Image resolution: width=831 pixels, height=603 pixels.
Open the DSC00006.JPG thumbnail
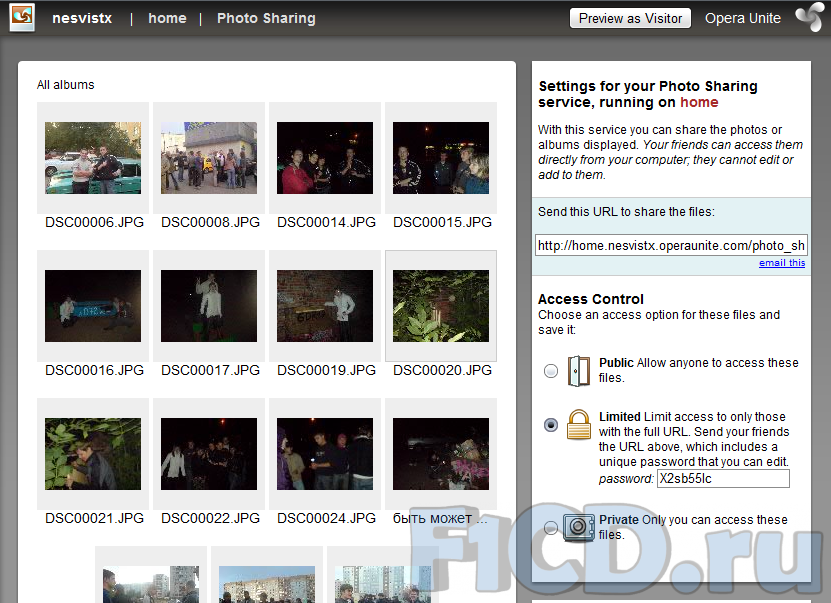(x=93, y=158)
